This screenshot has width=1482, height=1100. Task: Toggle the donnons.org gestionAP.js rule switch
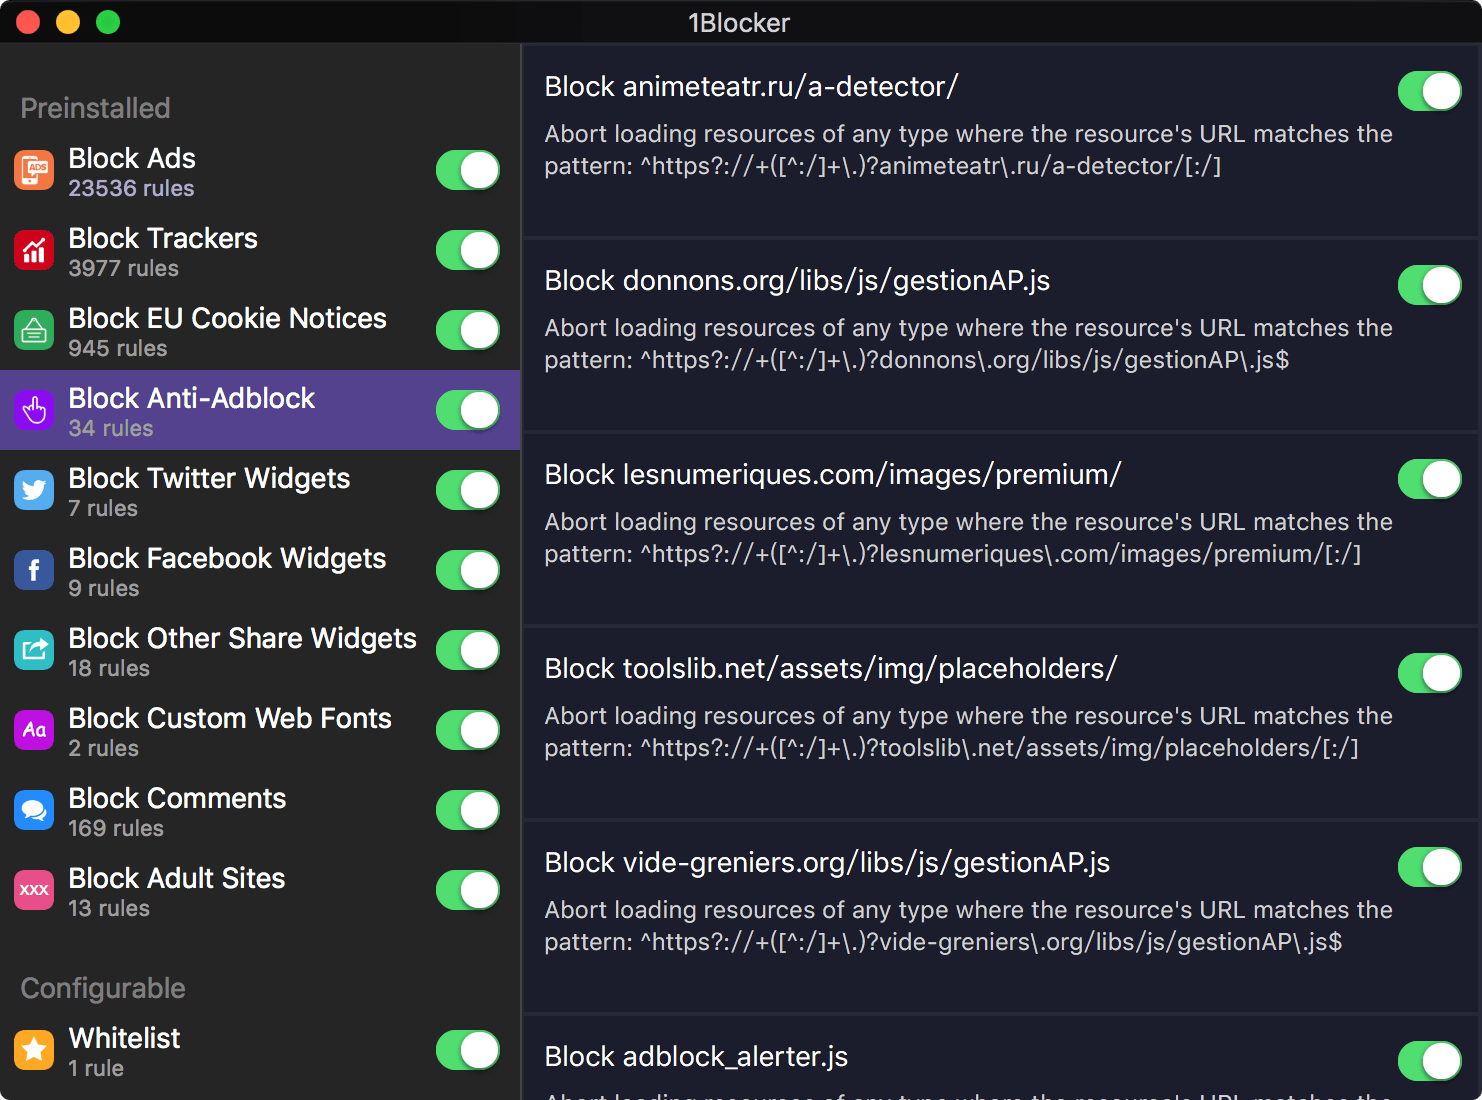(1430, 285)
